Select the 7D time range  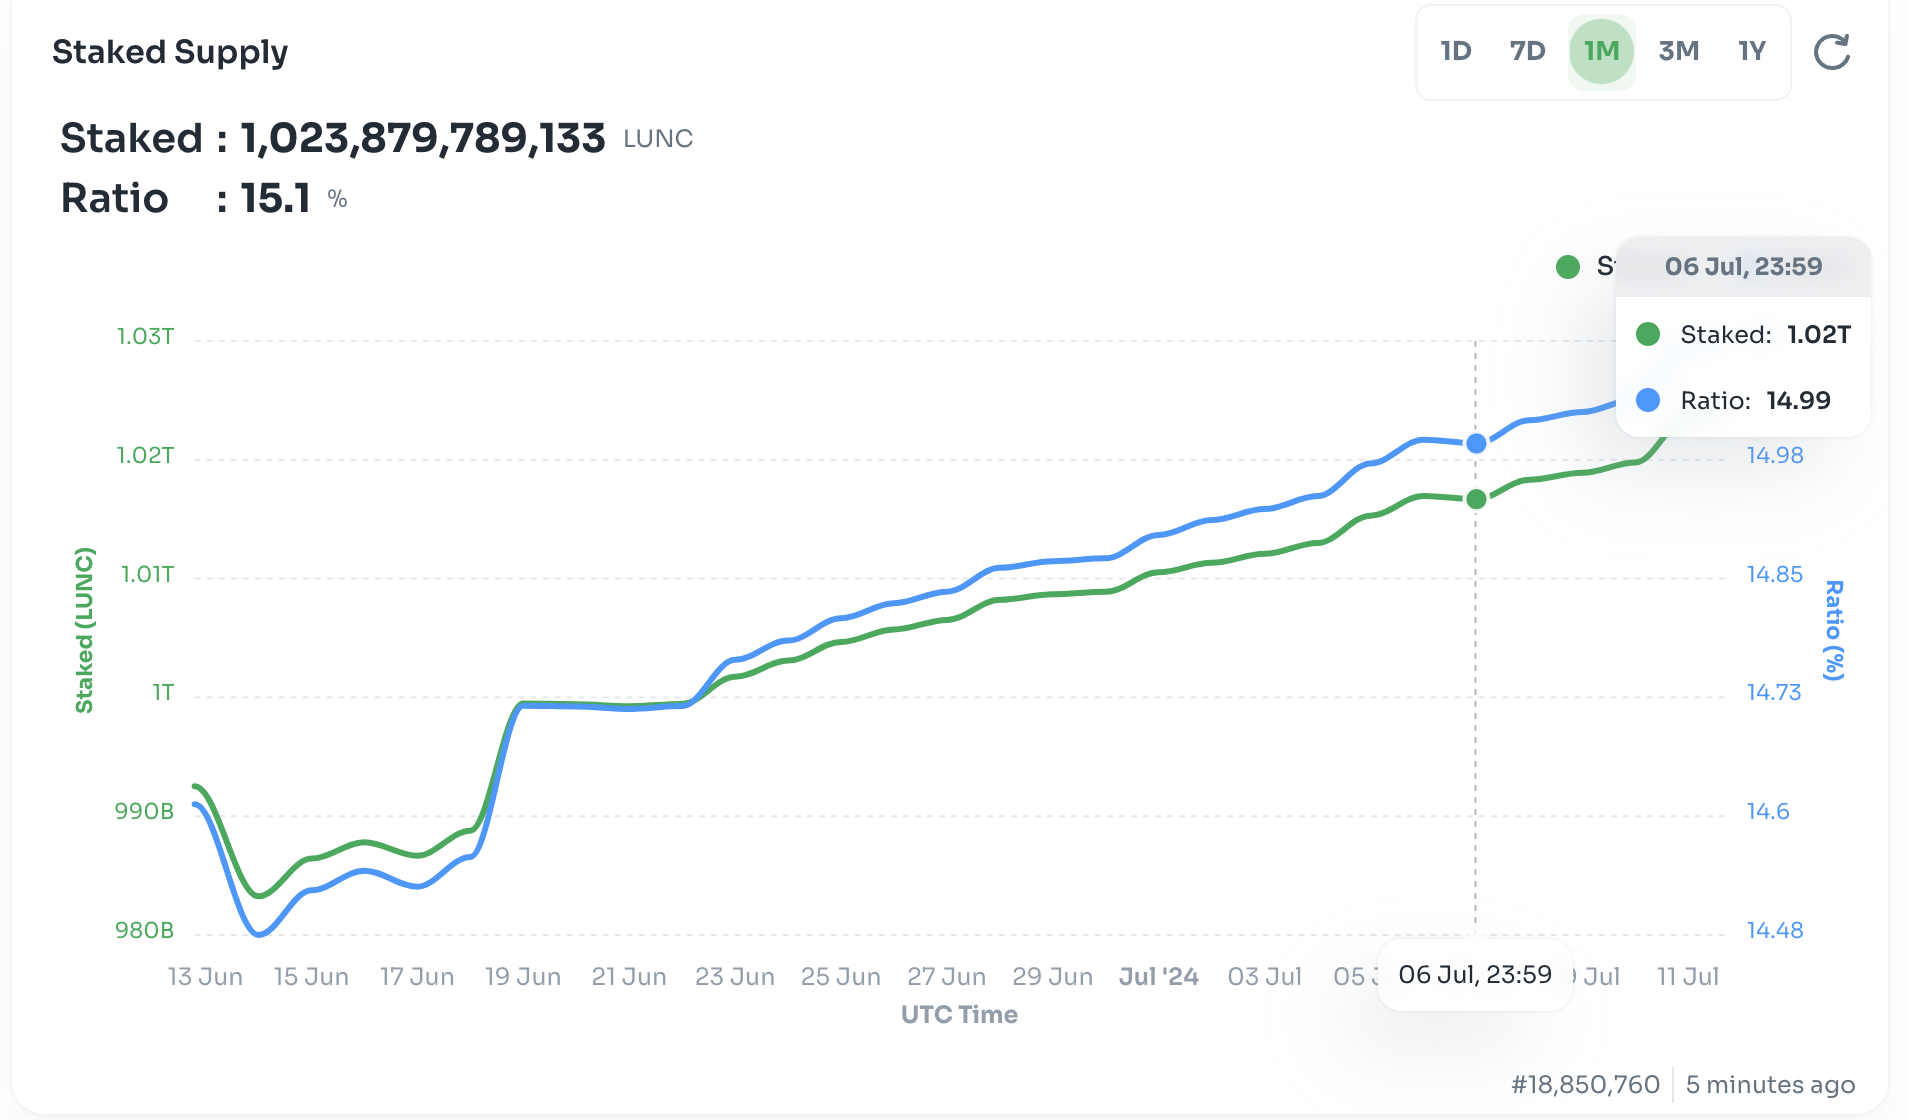click(x=1527, y=51)
